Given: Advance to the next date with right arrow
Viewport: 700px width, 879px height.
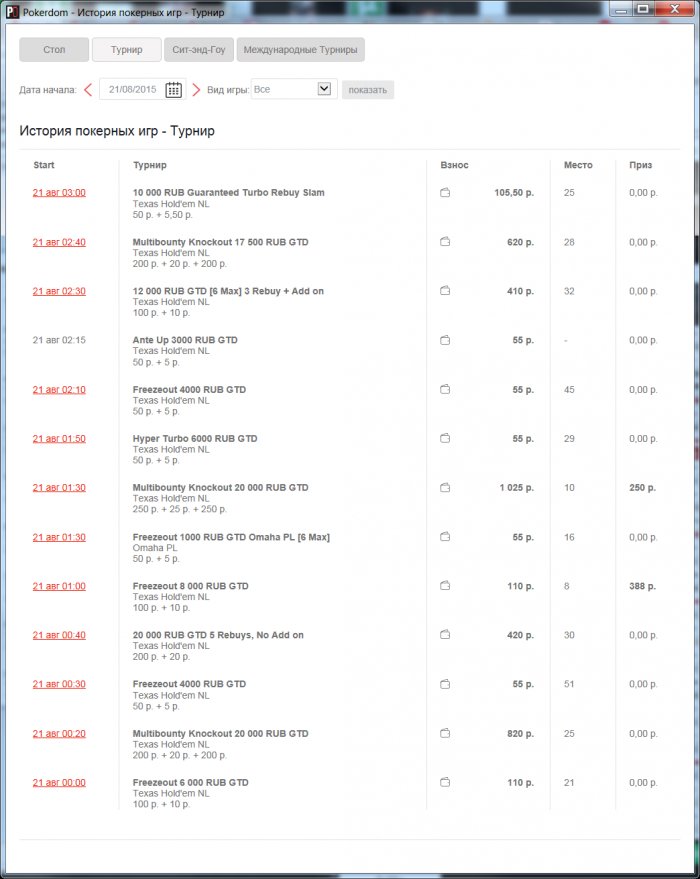Looking at the screenshot, I should click(196, 89).
